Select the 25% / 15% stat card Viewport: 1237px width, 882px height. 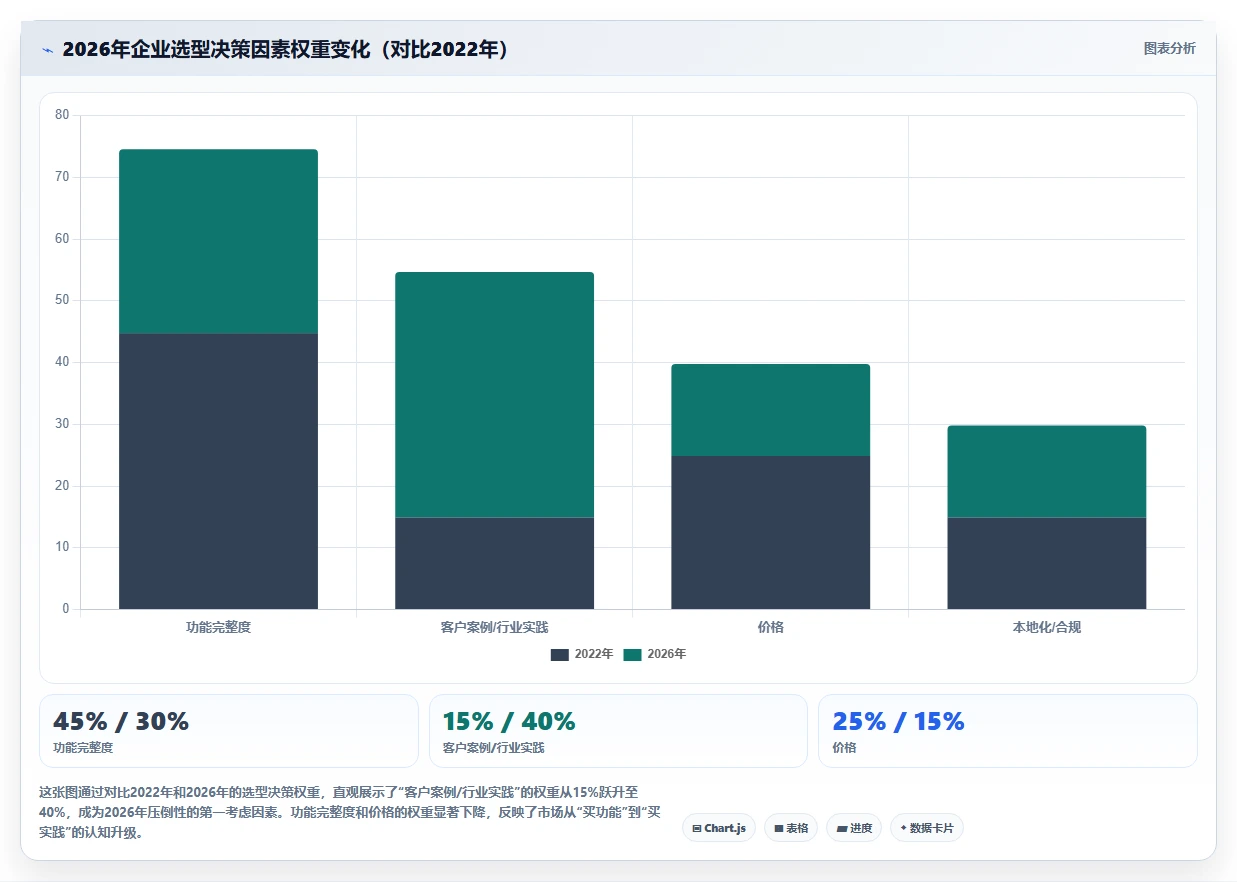tap(1007, 731)
